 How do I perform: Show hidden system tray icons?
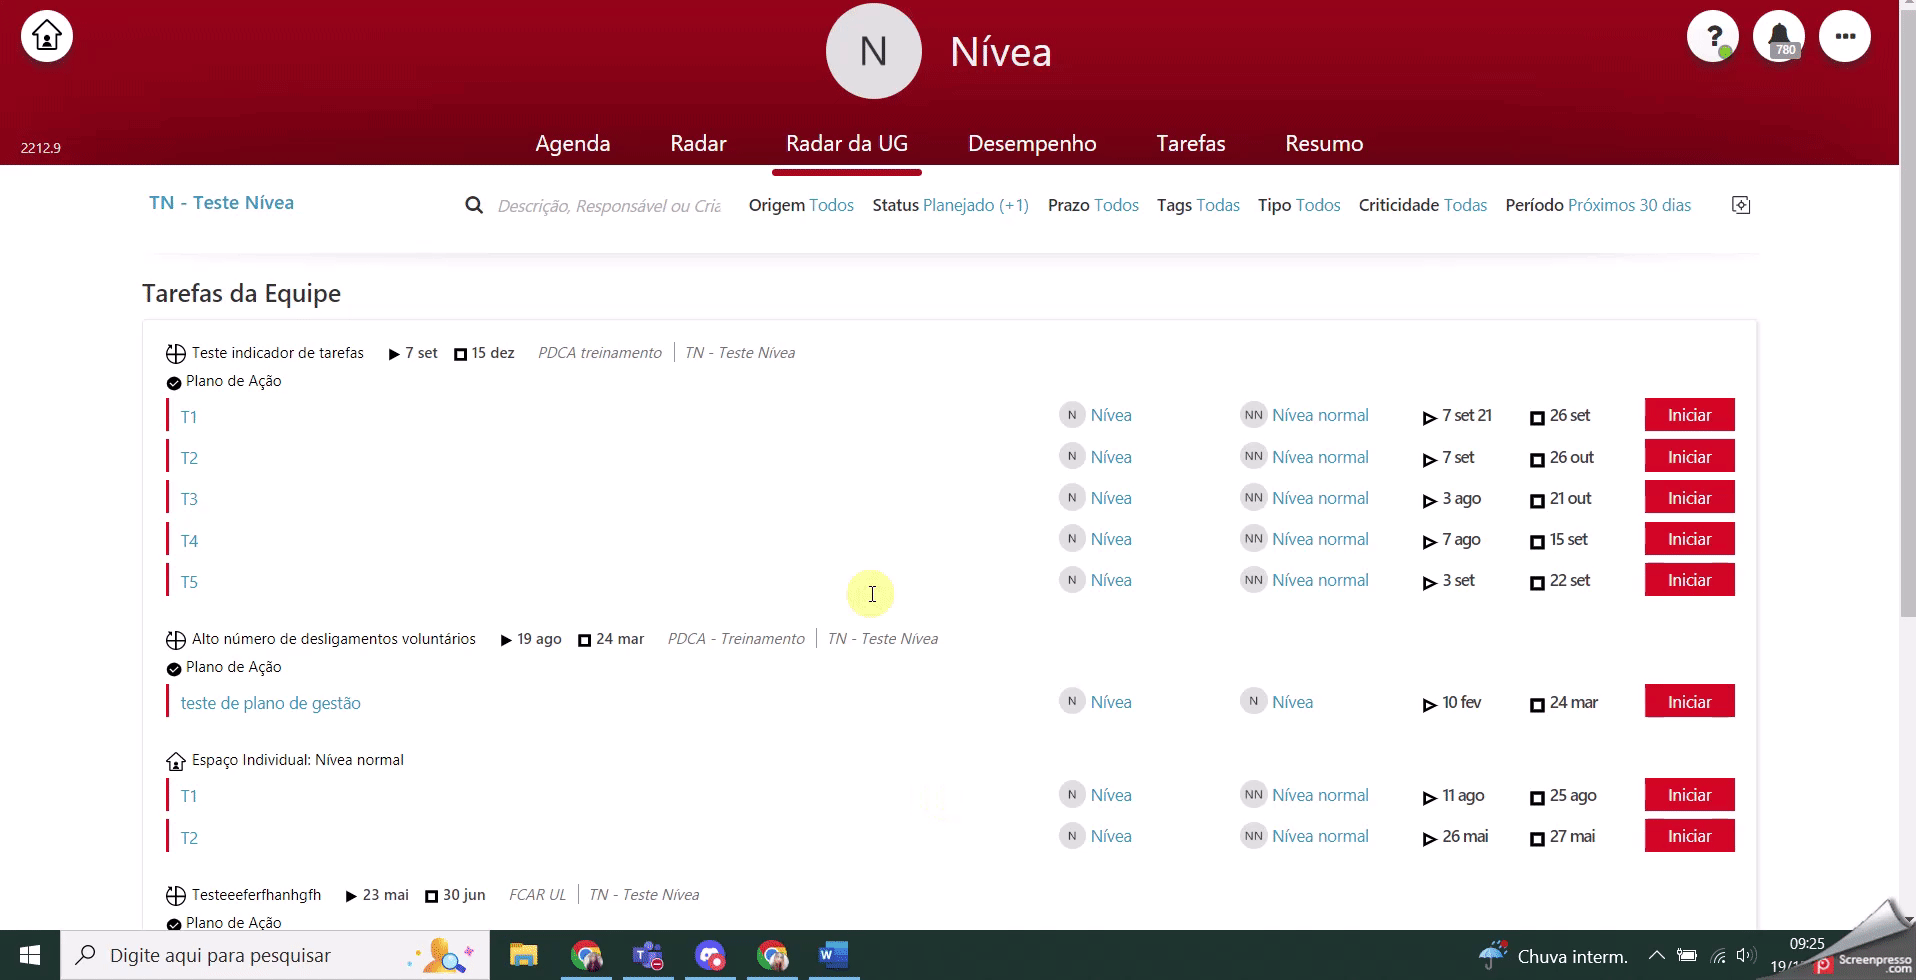(1657, 955)
